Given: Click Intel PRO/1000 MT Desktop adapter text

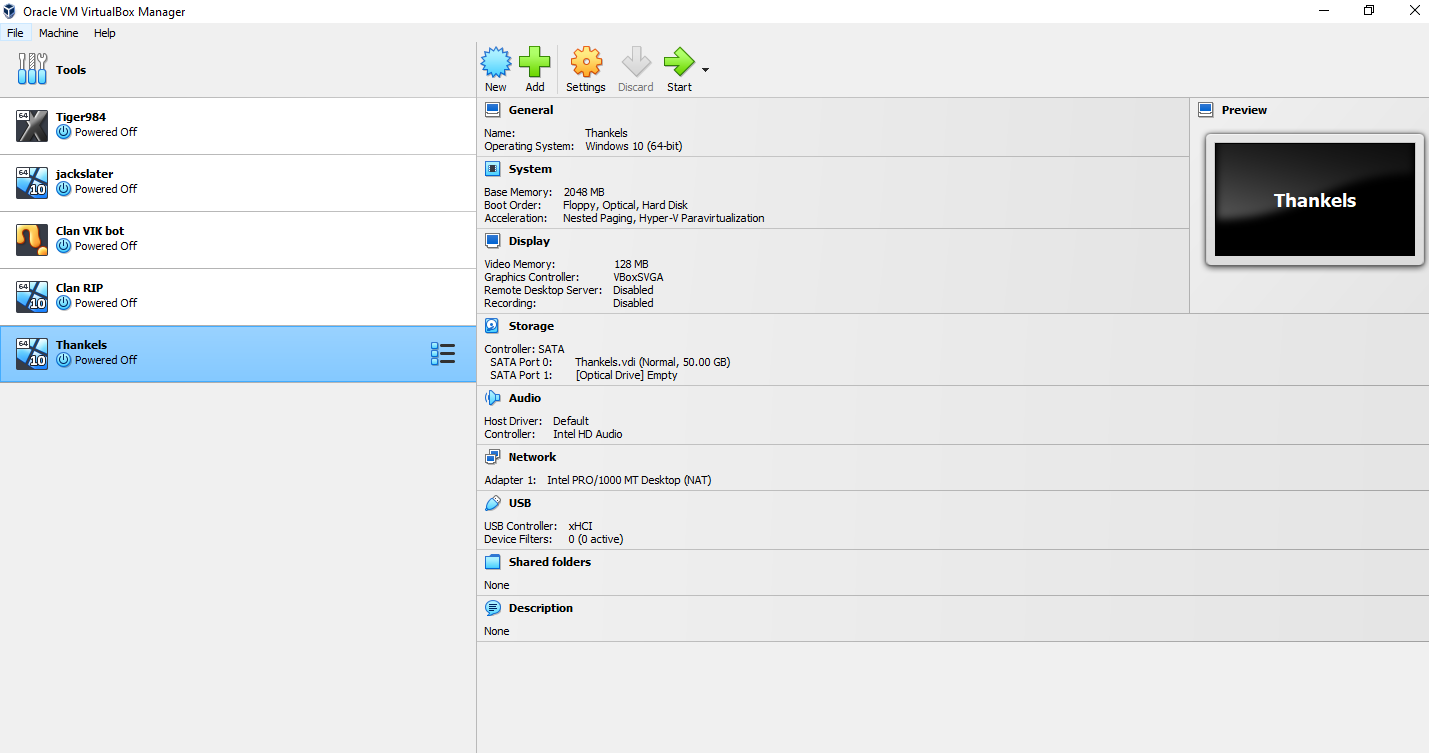Looking at the screenshot, I should [x=629, y=480].
